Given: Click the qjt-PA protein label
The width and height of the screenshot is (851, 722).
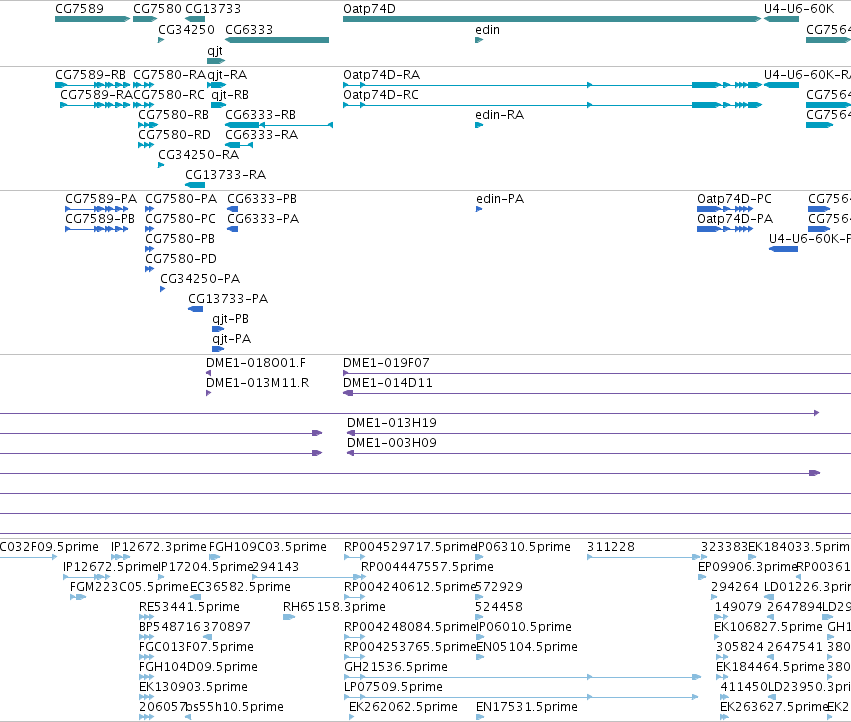Looking at the screenshot, I should click(232, 340).
